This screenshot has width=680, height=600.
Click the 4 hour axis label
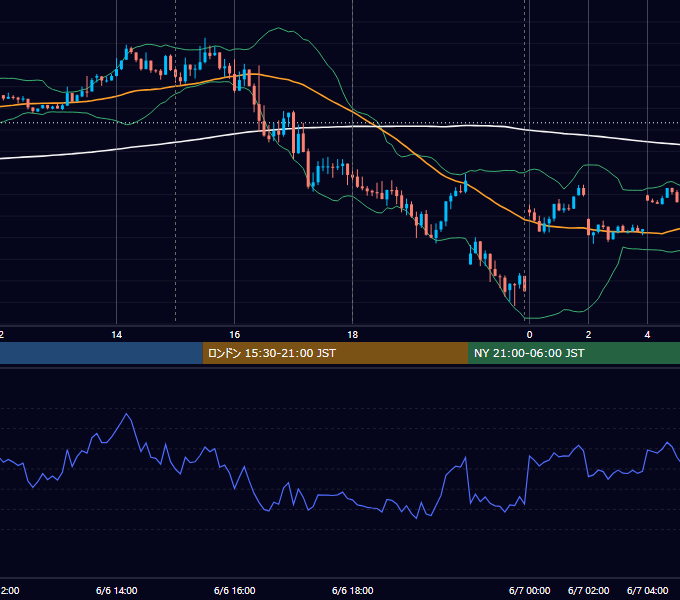coord(647,335)
